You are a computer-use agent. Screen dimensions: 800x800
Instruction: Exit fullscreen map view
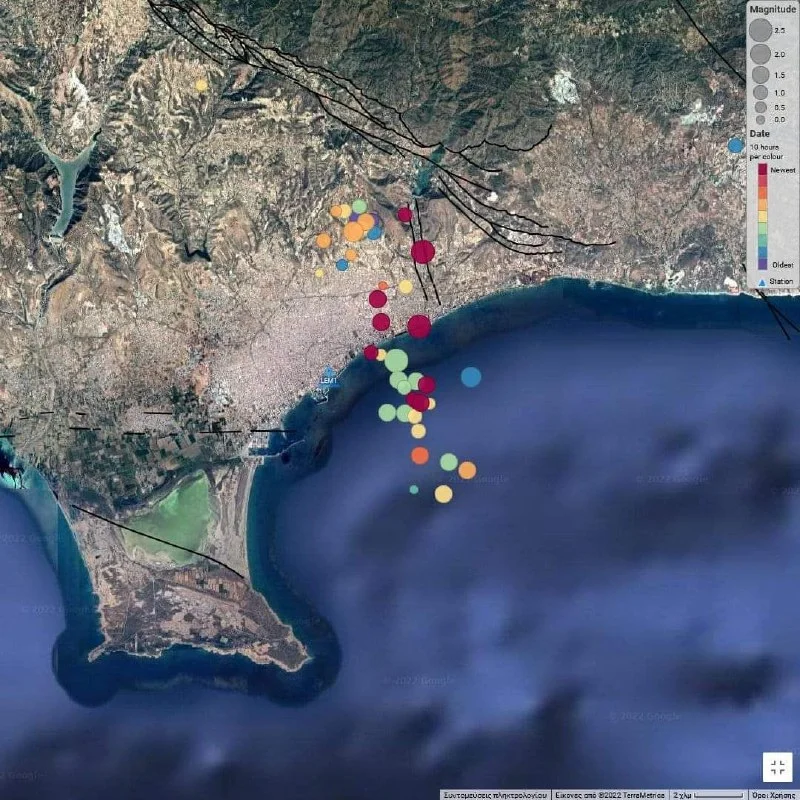tap(777, 767)
